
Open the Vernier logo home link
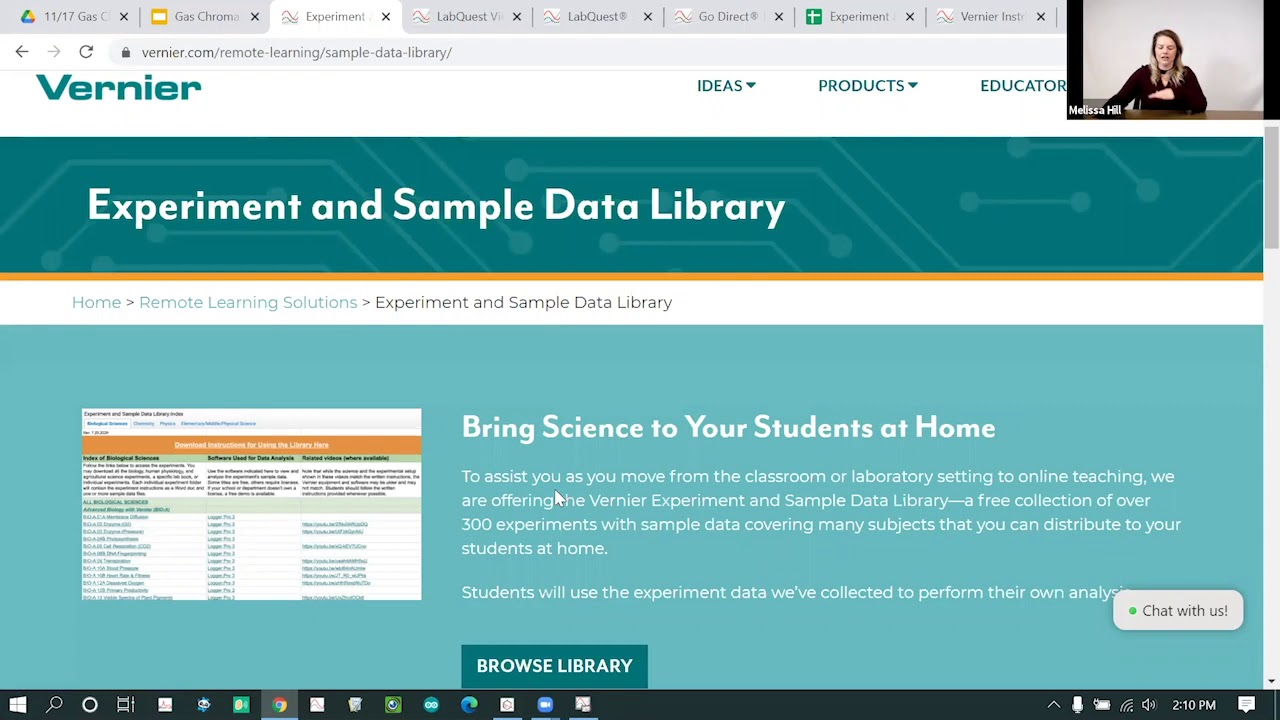click(x=118, y=87)
